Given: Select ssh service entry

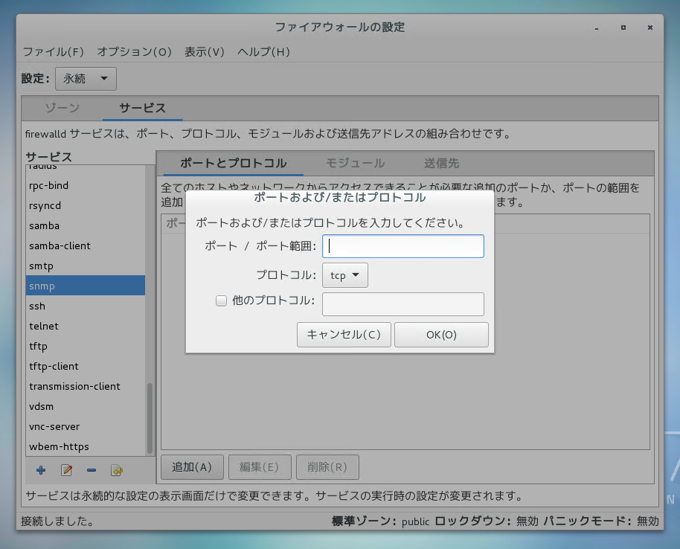Looking at the screenshot, I should point(85,306).
